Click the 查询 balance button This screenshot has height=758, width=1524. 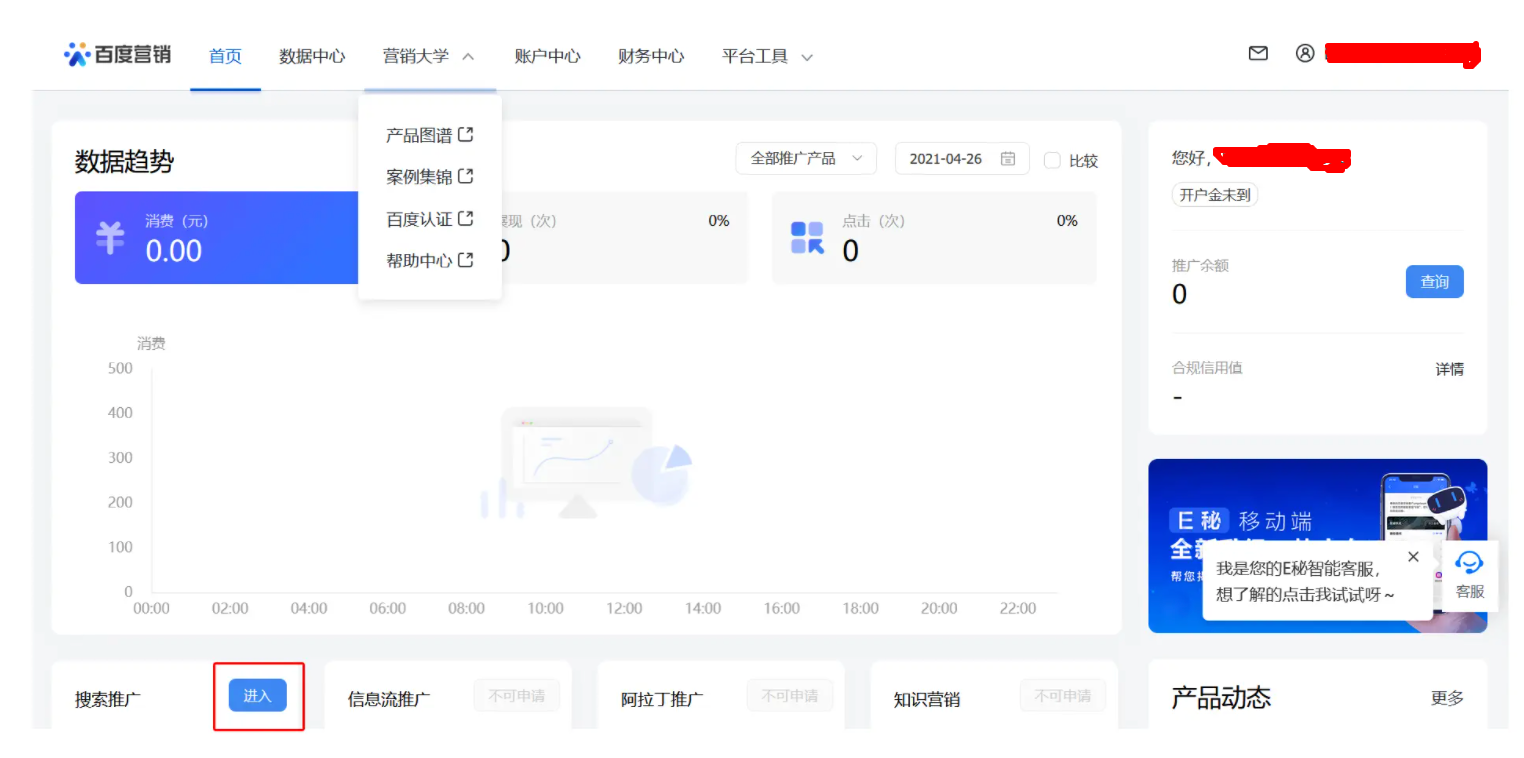(1434, 282)
